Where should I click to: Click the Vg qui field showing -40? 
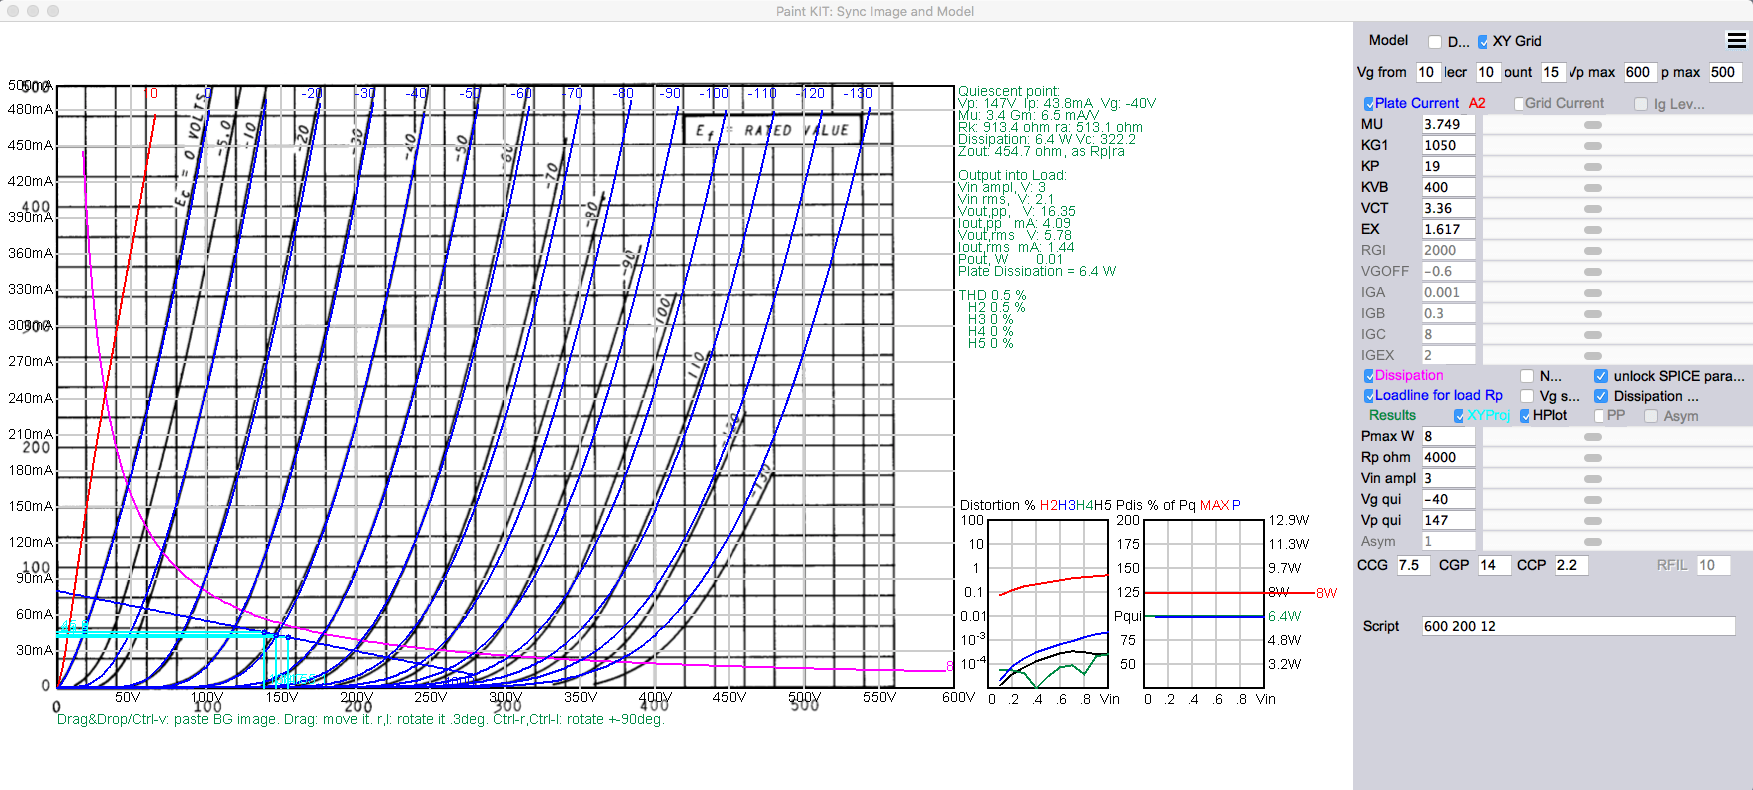coord(1448,500)
